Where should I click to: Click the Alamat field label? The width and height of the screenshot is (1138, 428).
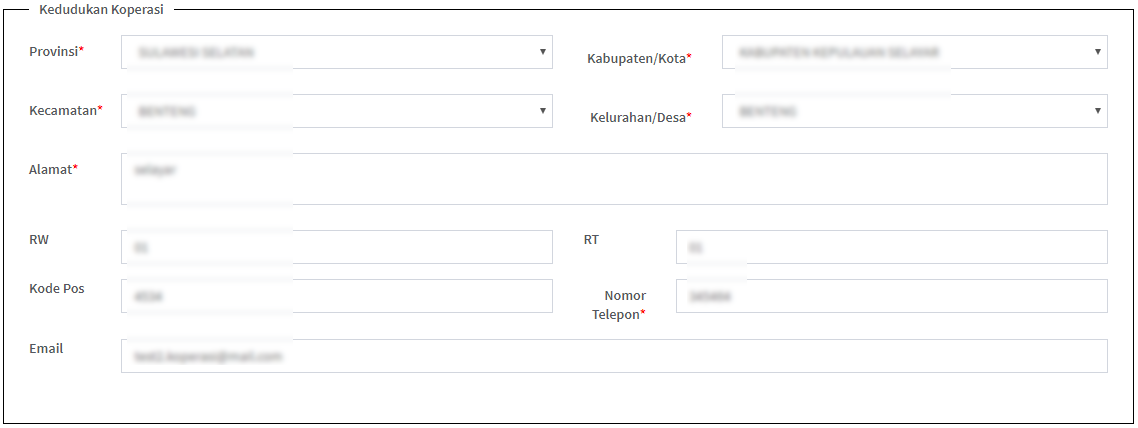click(x=53, y=169)
